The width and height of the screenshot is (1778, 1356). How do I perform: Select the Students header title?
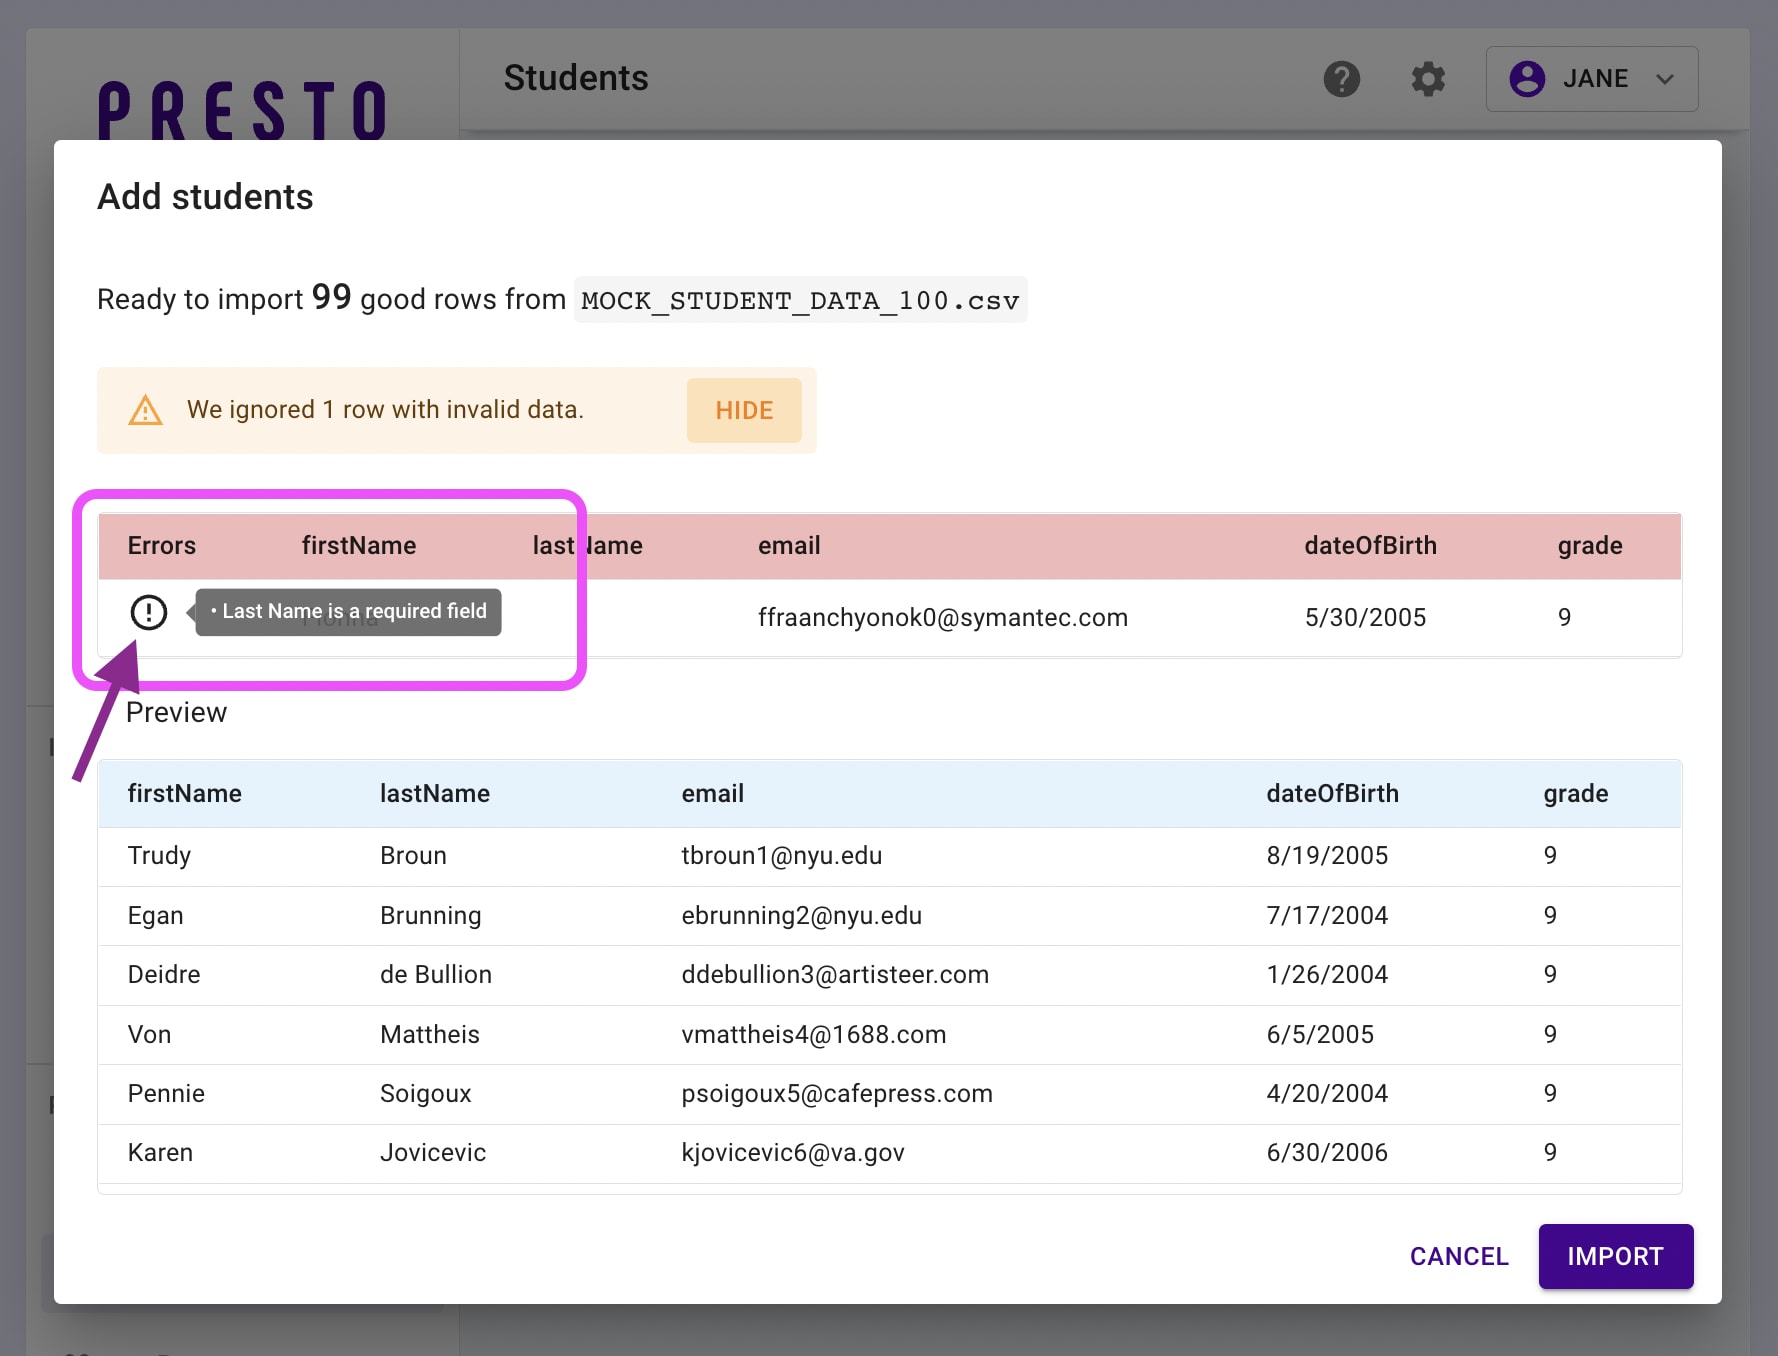pos(576,78)
